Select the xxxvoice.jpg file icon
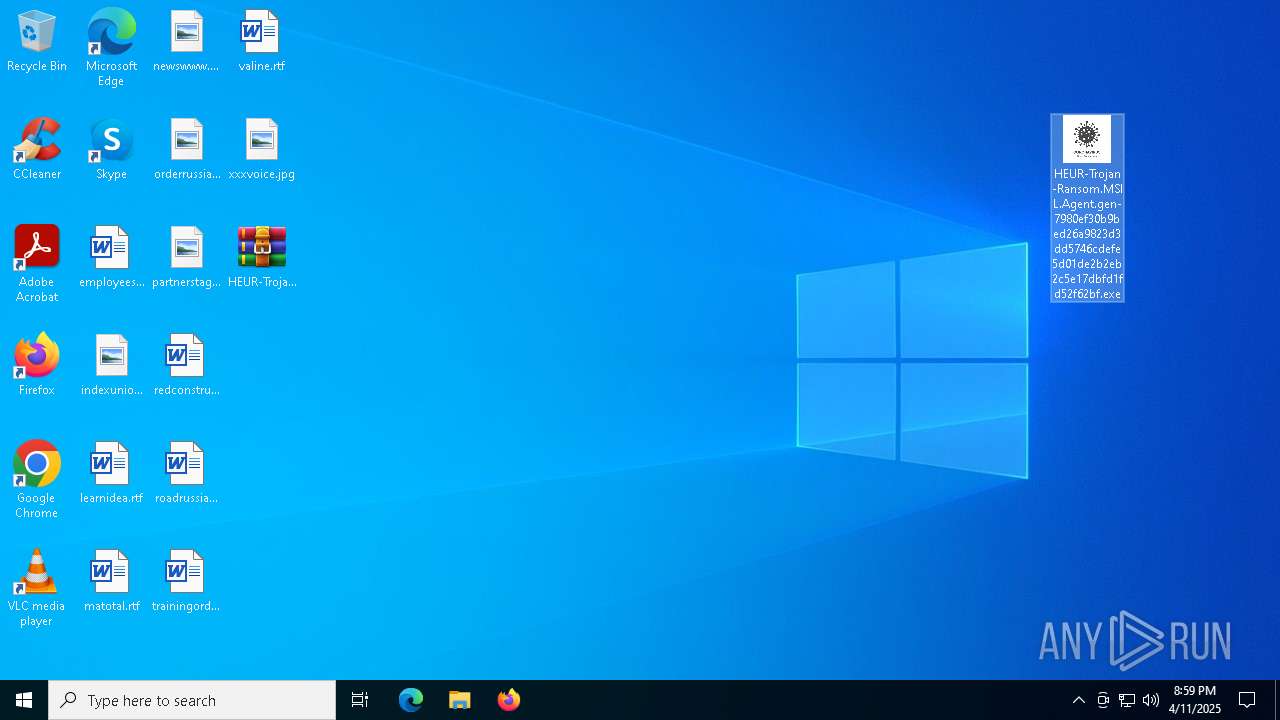This screenshot has width=1280, height=720. (x=261, y=150)
